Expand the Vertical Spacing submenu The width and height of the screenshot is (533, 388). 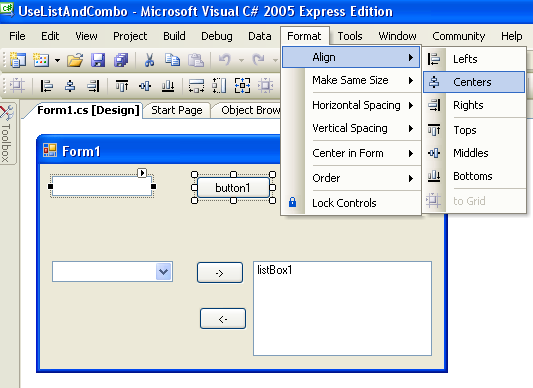point(351,129)
